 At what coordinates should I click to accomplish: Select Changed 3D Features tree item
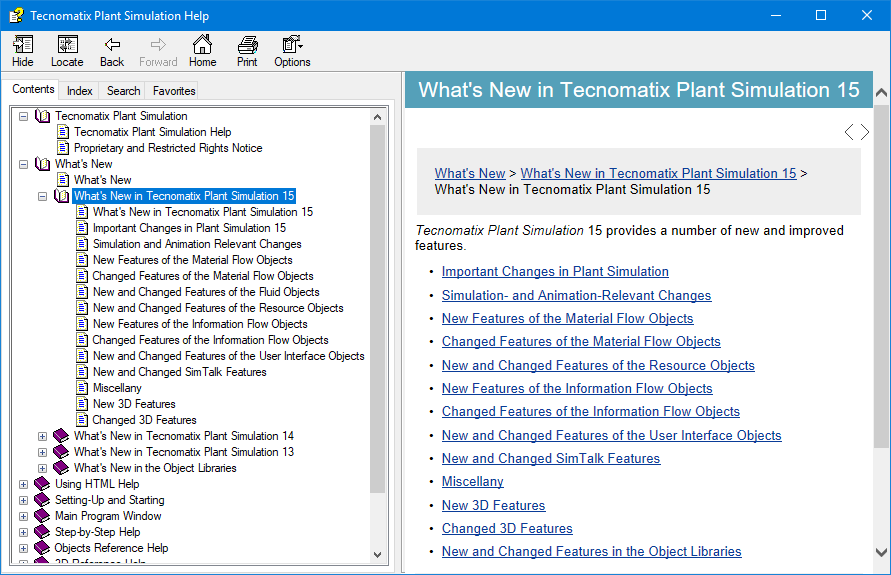tap(144, 420)
